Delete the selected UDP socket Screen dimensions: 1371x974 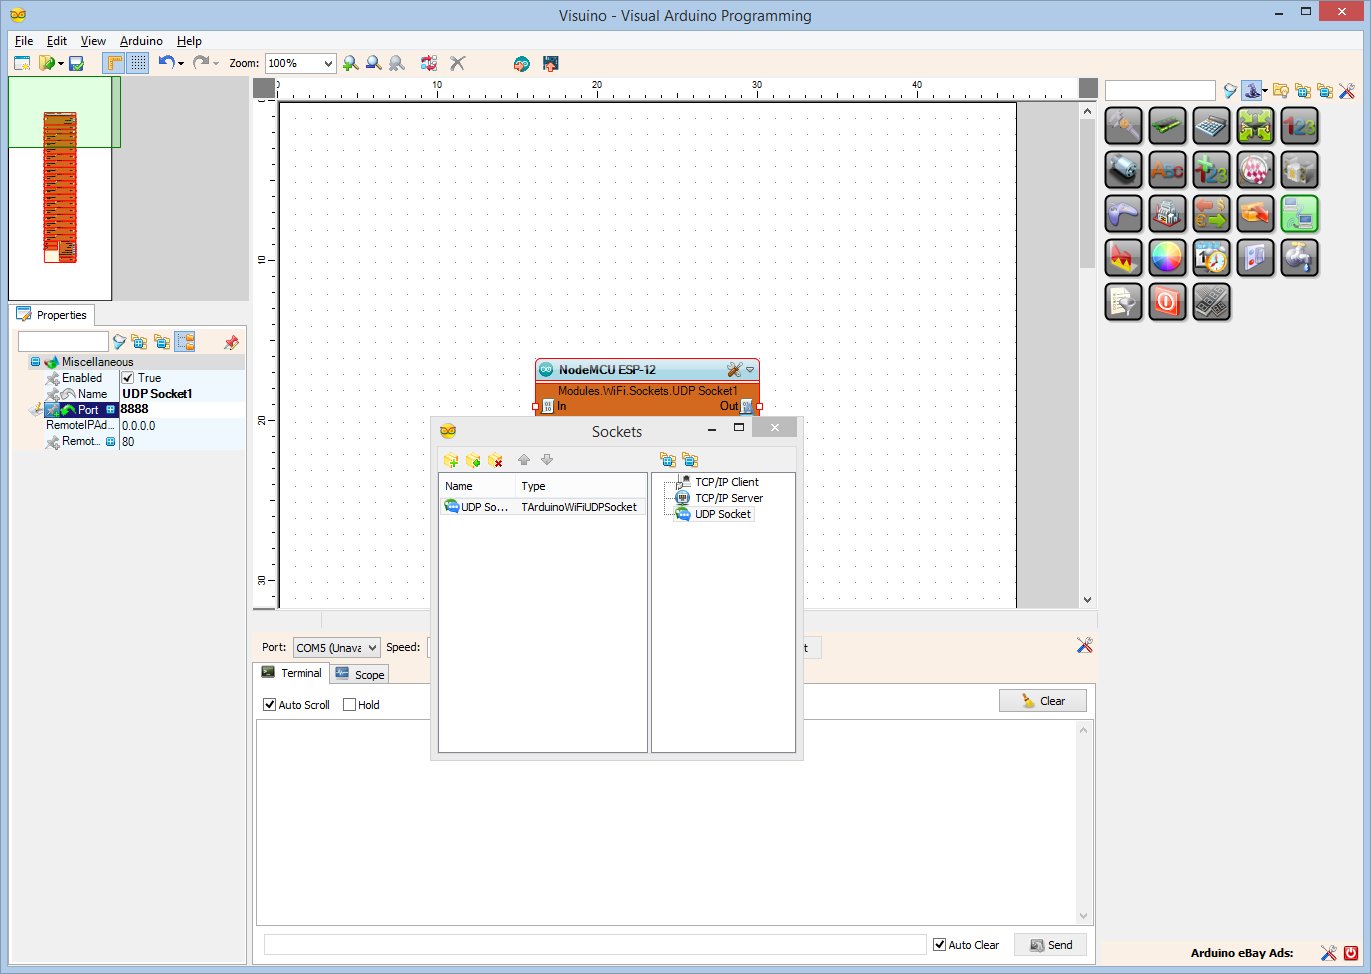495,460
